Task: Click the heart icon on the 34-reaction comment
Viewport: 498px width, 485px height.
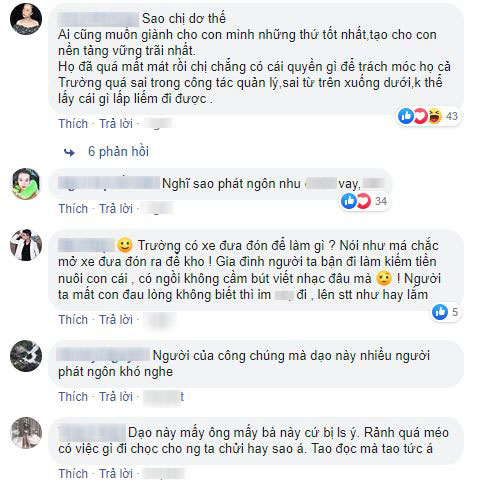Action: 363,201
